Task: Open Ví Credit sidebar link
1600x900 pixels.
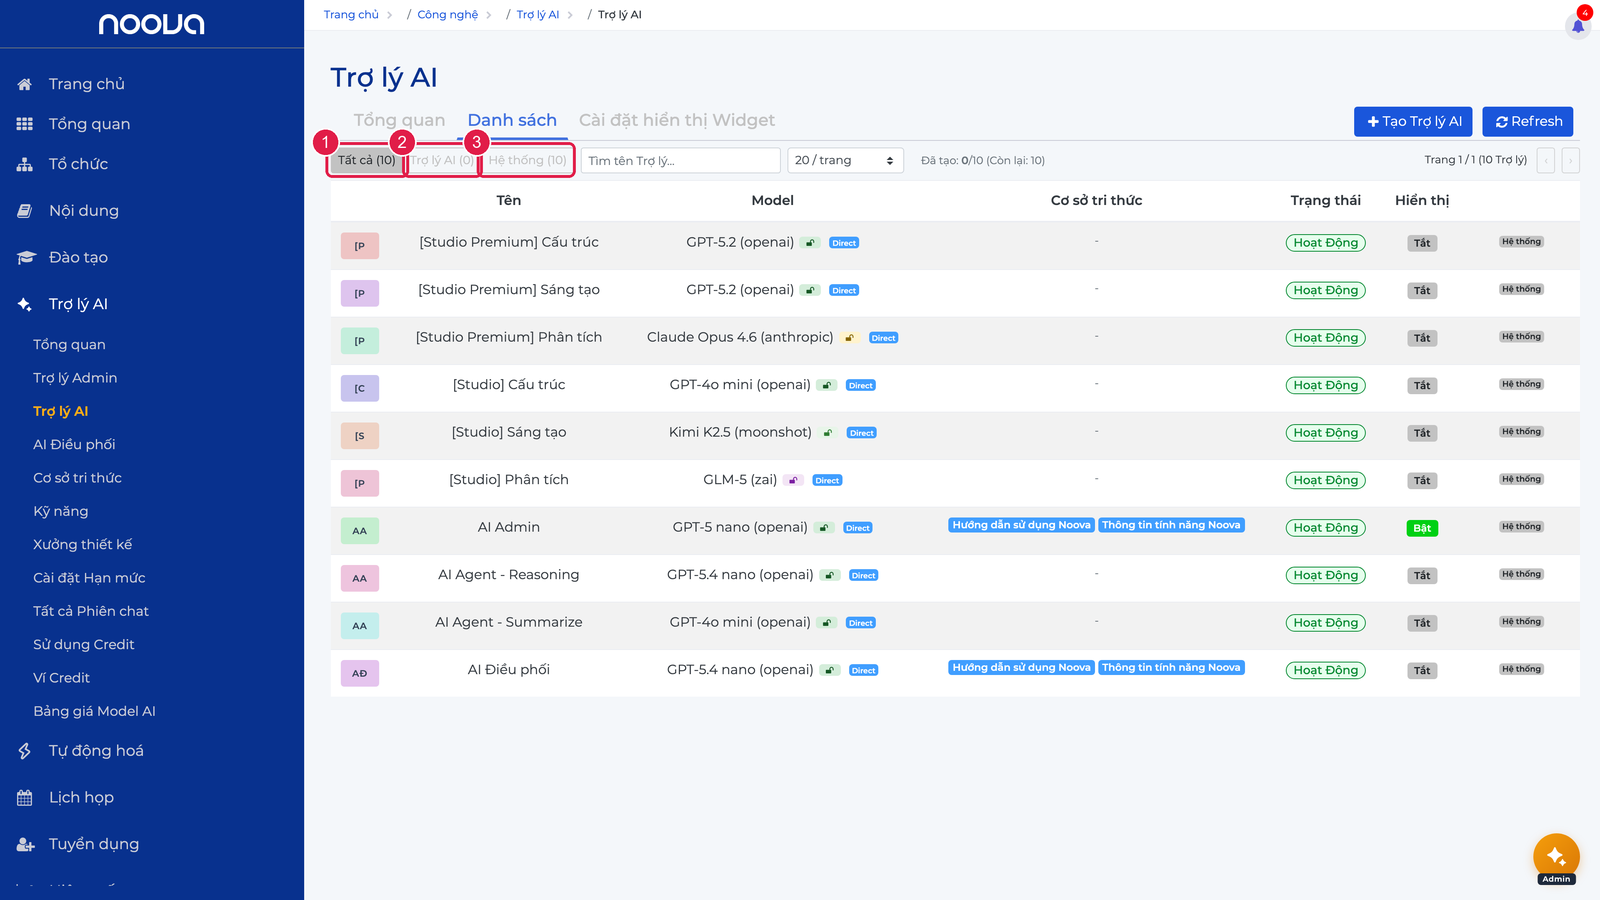Action: click(61, 678)
